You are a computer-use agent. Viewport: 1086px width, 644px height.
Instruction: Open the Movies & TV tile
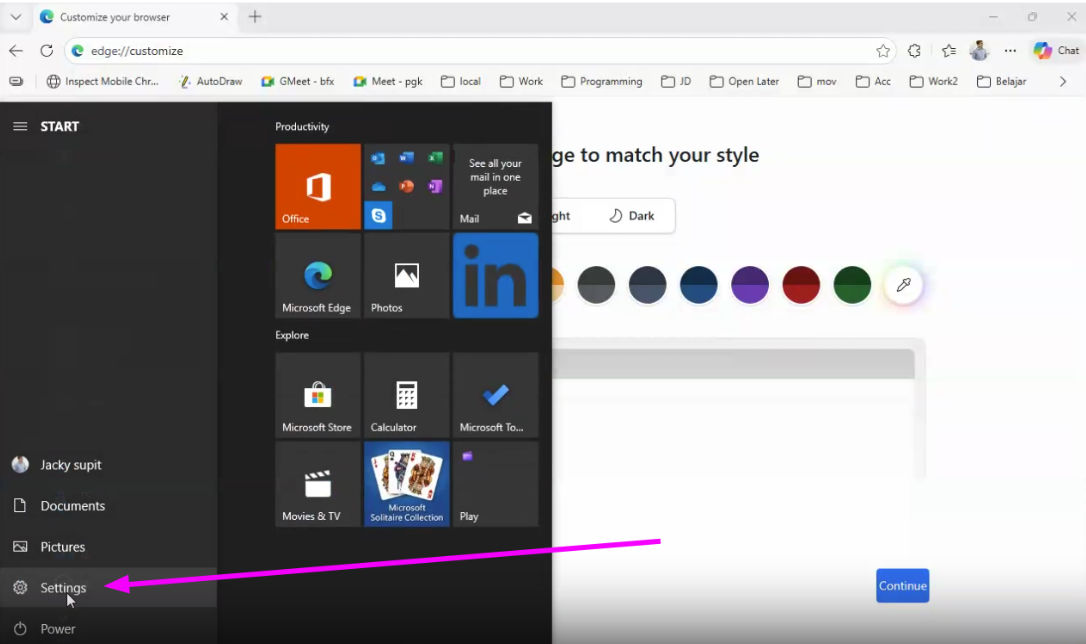317,484
